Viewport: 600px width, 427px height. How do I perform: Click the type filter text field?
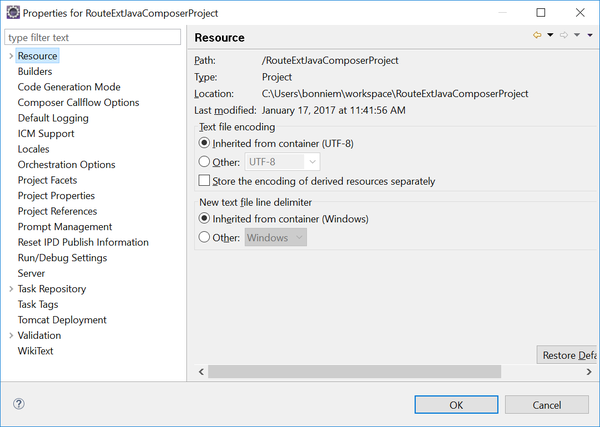tap(93, 37)
